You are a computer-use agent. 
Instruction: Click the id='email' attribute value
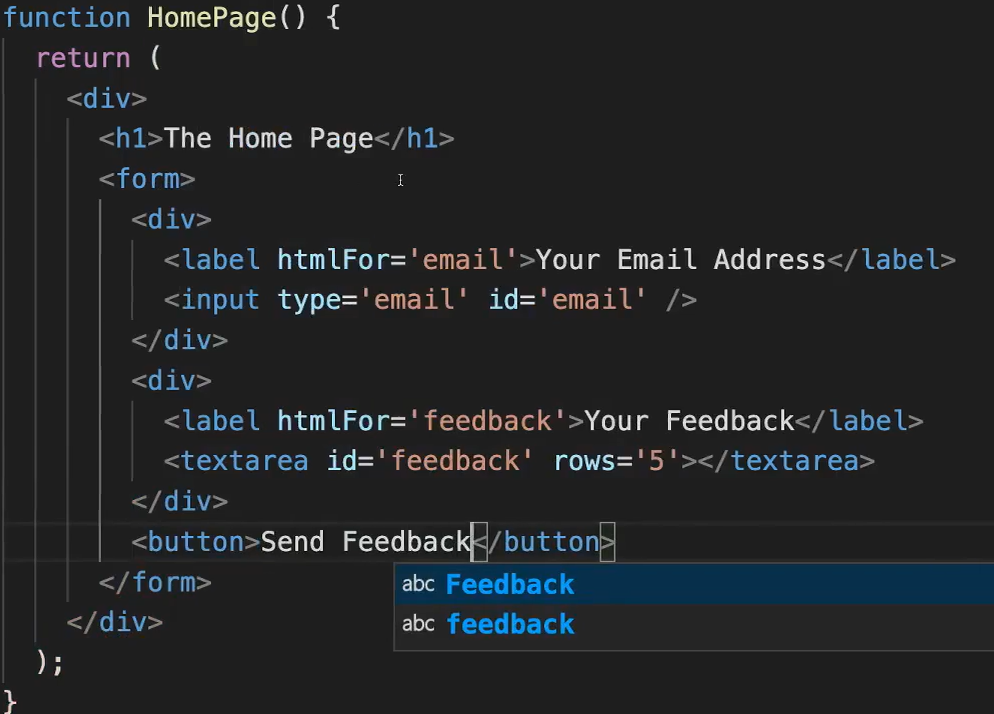click(592, 300)
